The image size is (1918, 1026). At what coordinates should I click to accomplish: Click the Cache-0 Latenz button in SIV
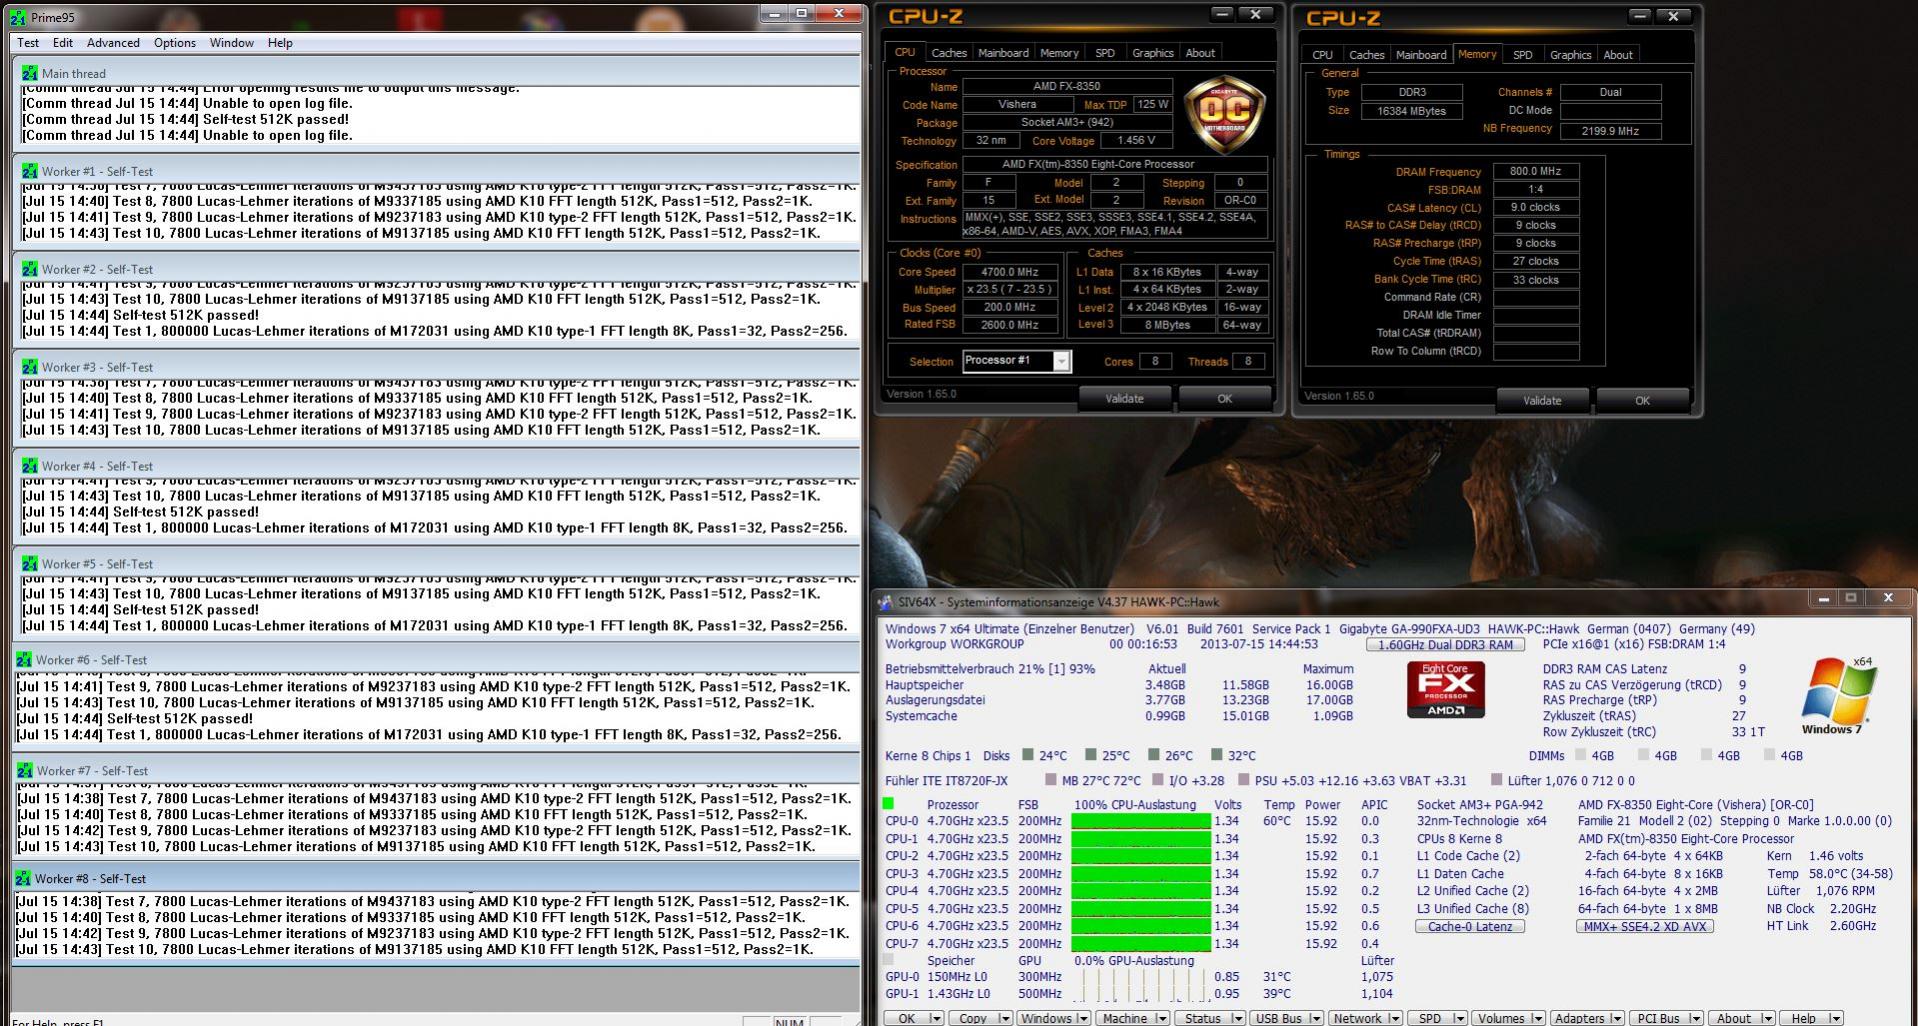pyautogui.click(x=1469, y=926)
